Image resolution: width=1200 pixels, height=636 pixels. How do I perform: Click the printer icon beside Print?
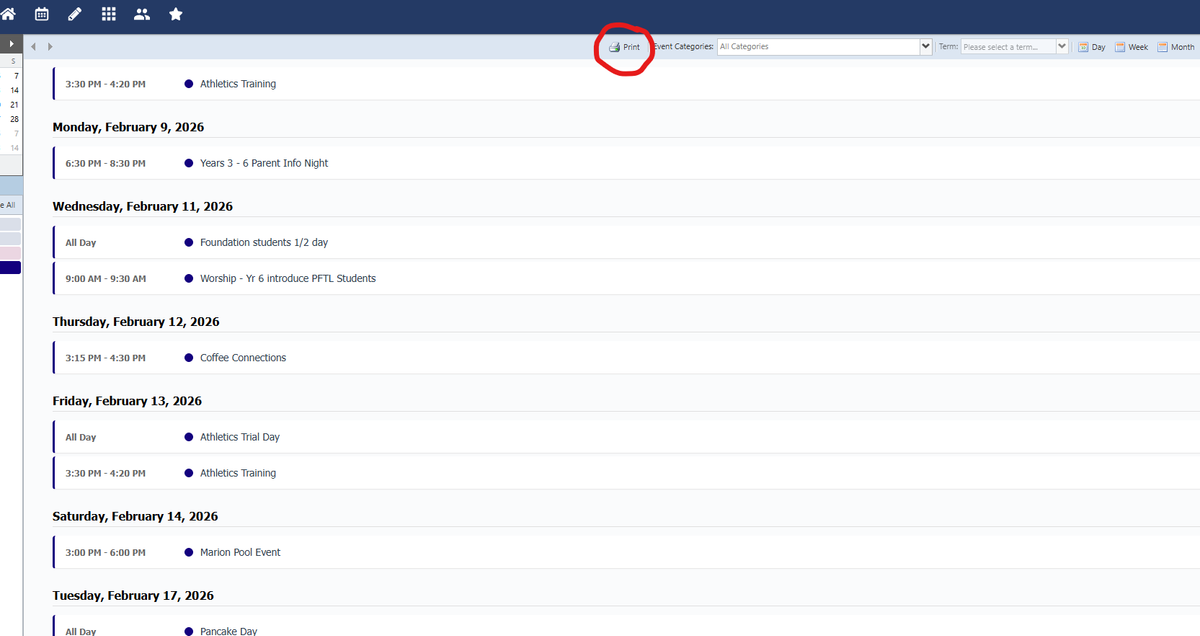(x=614, y=47)
